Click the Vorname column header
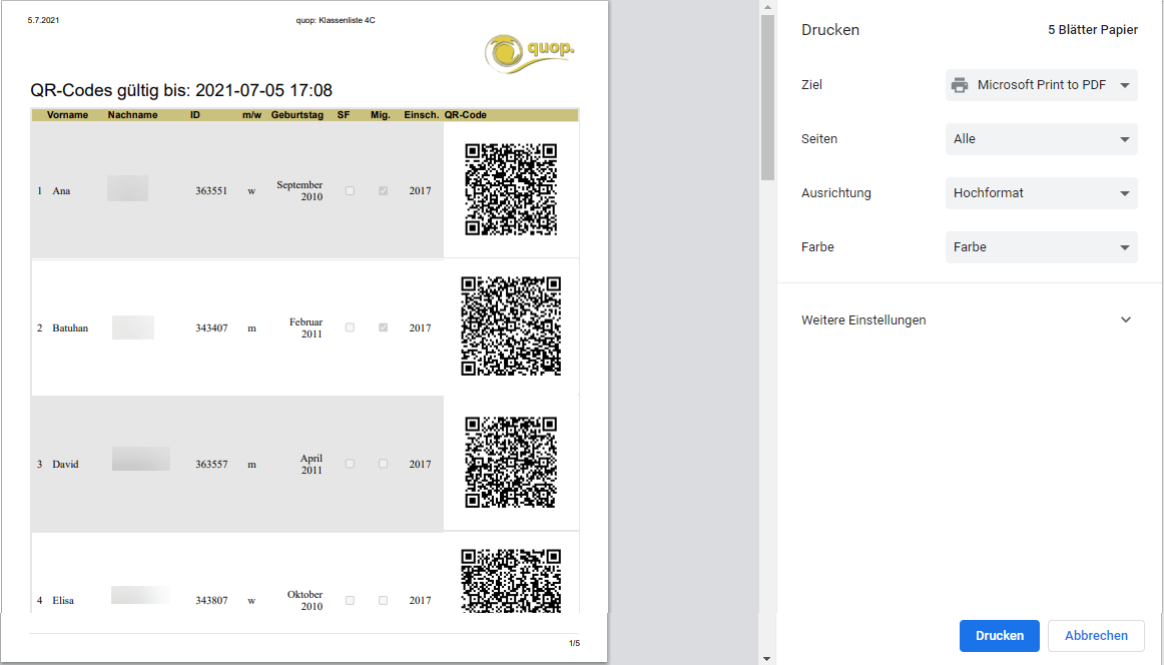This screenshot has height=665, width=1164. pos(66,114)
